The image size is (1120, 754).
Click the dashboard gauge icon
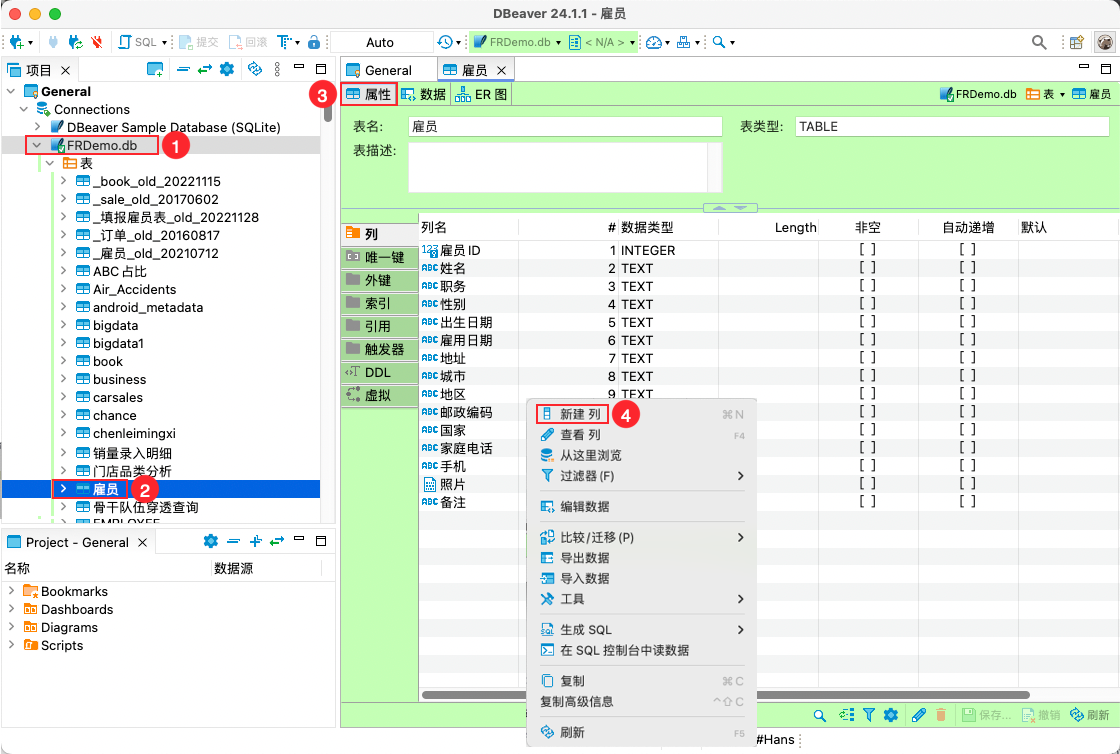[x=654, y=42]
